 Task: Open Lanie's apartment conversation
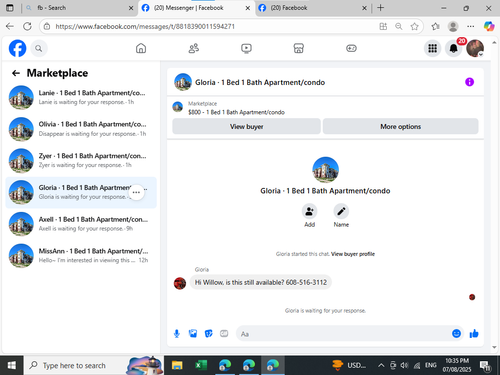(81, 97)
